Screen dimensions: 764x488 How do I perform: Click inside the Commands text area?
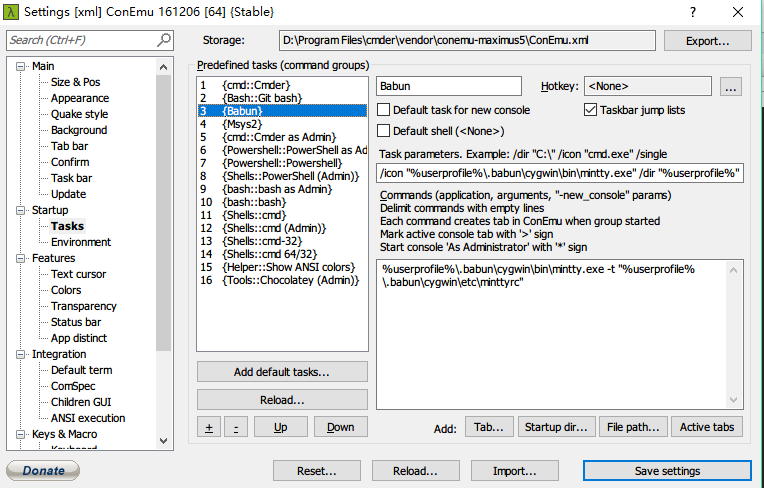[553, 334]
